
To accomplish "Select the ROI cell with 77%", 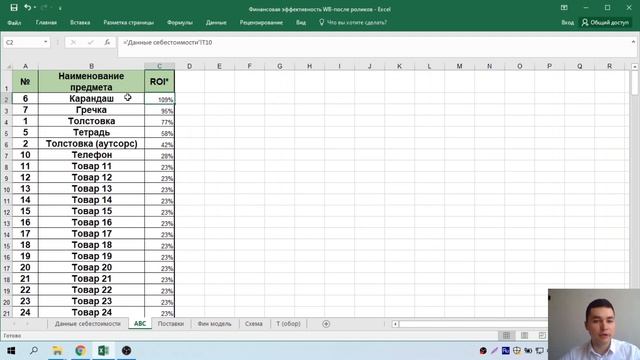I will pyautogui.click(x=159, y=121).
